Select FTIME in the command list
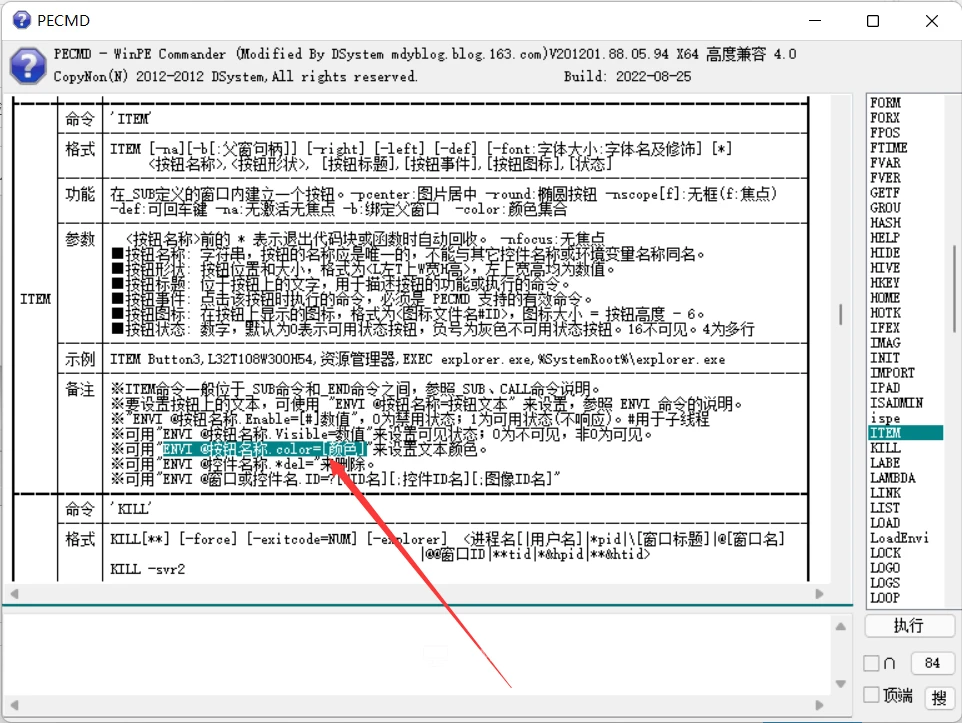The image size is (962, 723). pyautogui.click(x=888, y=147)
